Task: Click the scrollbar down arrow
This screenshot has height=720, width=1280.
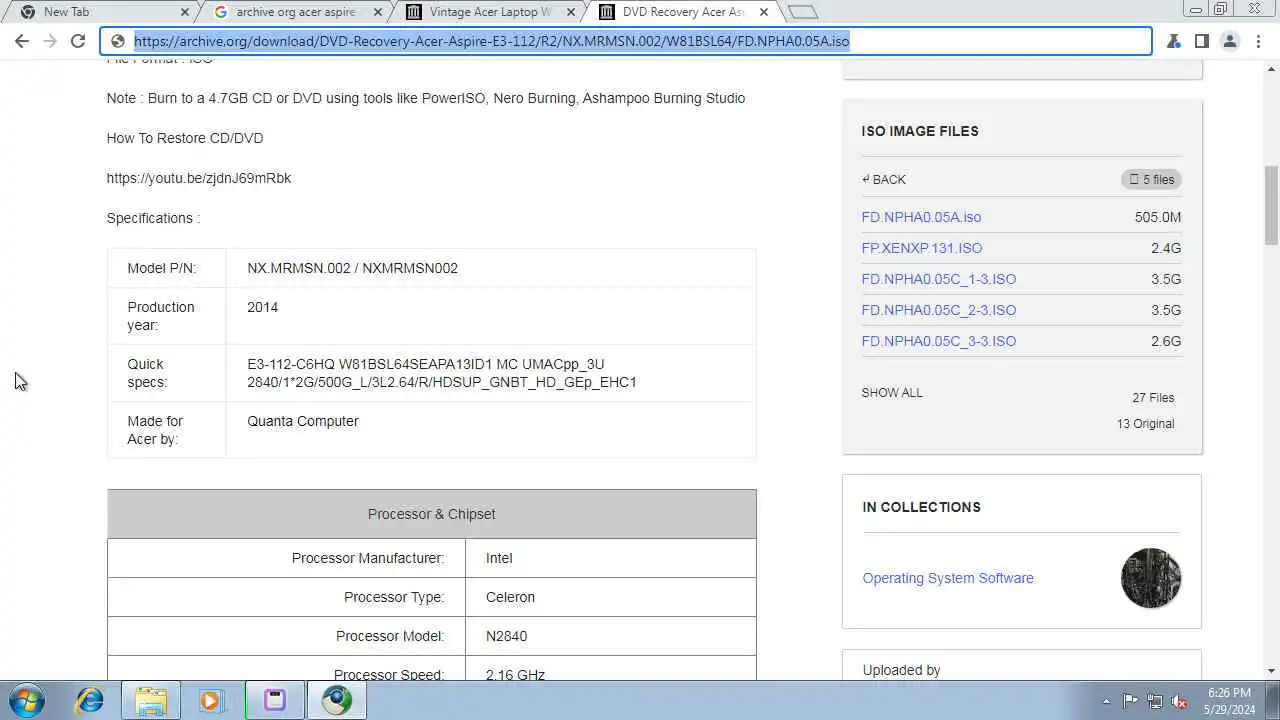Action: pos(1271,671)
